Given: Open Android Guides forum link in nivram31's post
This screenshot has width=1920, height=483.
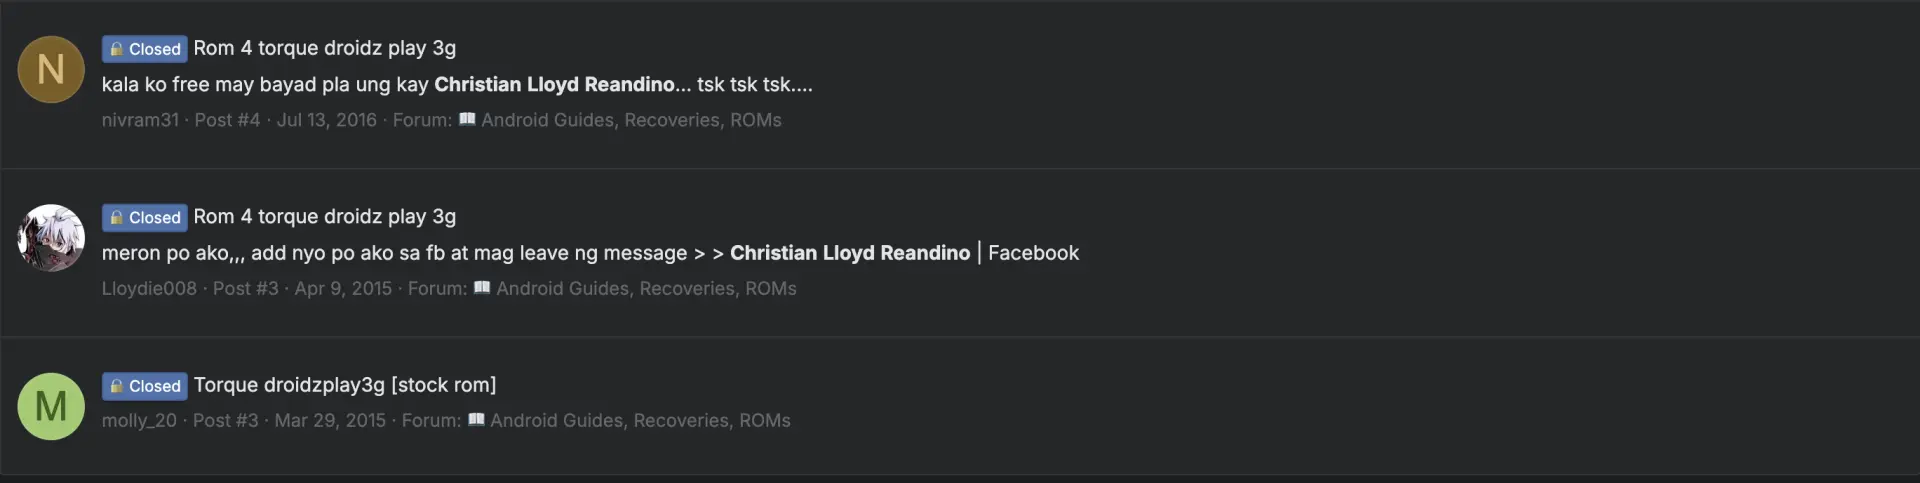Looking at the screenshot, I should 631,120.
